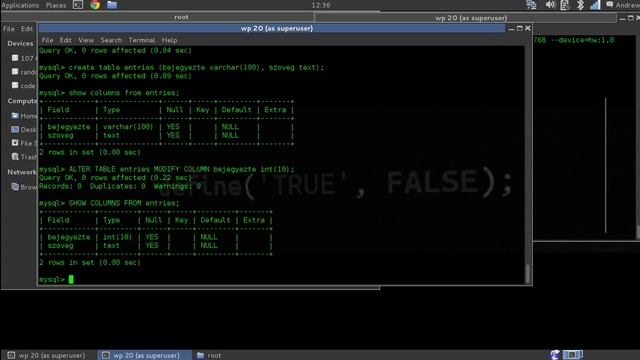This screenshot has width=640, height=360.
Task: Switch to first wp 20 taskbar entry
Action: (48, 355)
